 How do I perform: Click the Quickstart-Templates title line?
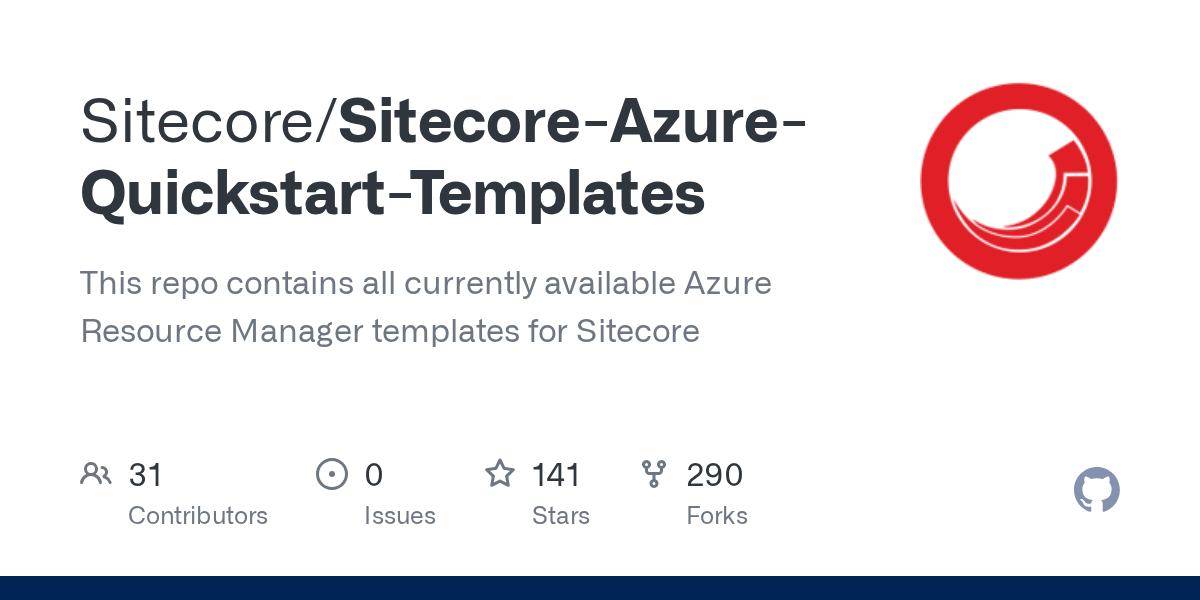click(392, 194)
